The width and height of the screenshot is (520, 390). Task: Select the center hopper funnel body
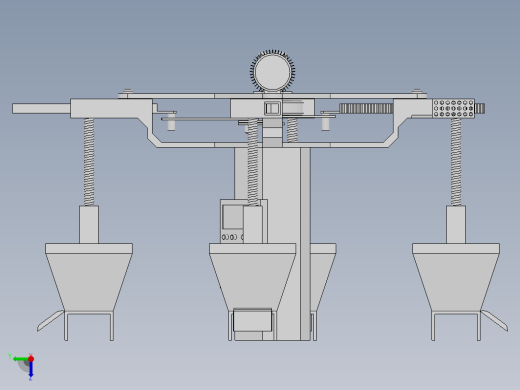(x=252, y=282)
